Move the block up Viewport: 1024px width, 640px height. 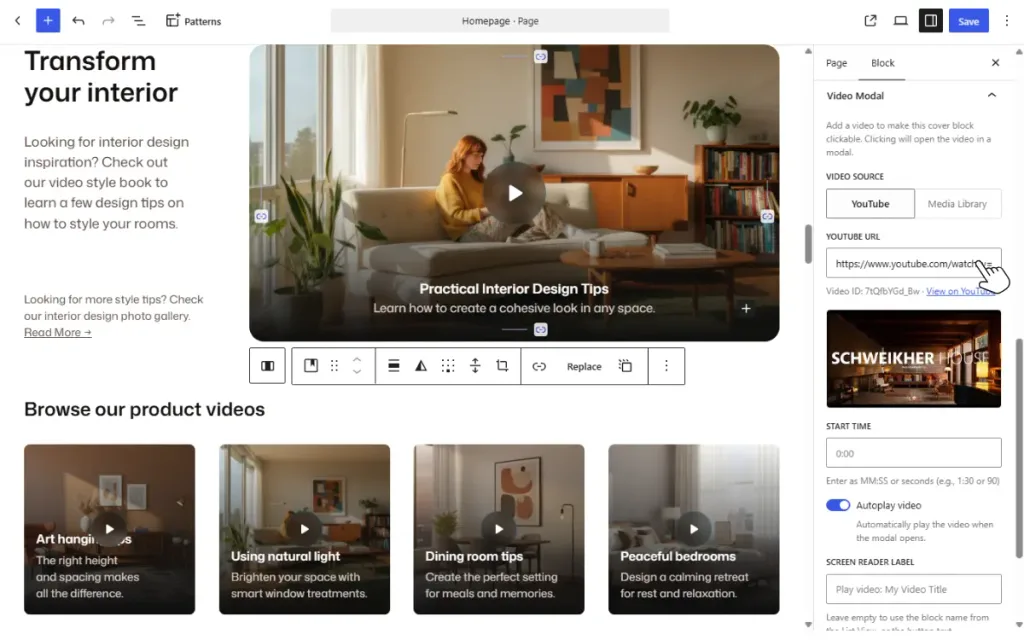(x=357, y=359)
